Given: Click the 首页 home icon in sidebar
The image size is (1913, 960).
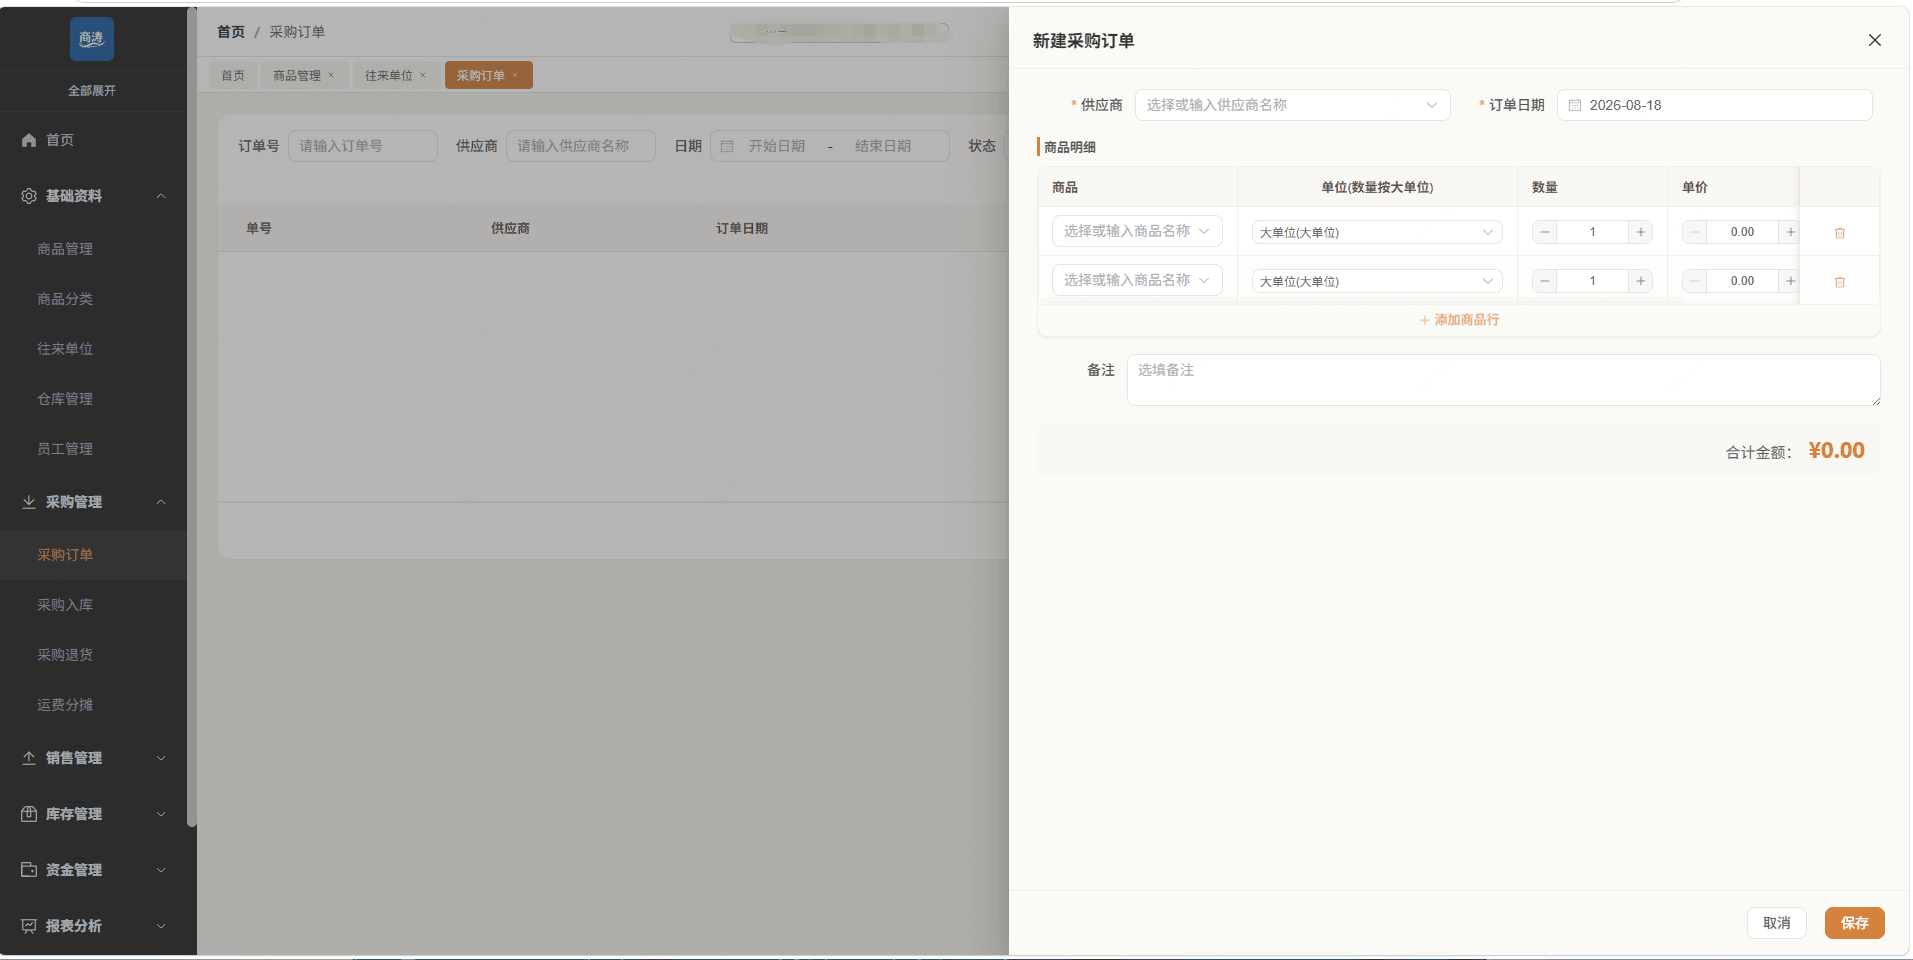Looking at the screenshot, I should (x=29, y=140).
